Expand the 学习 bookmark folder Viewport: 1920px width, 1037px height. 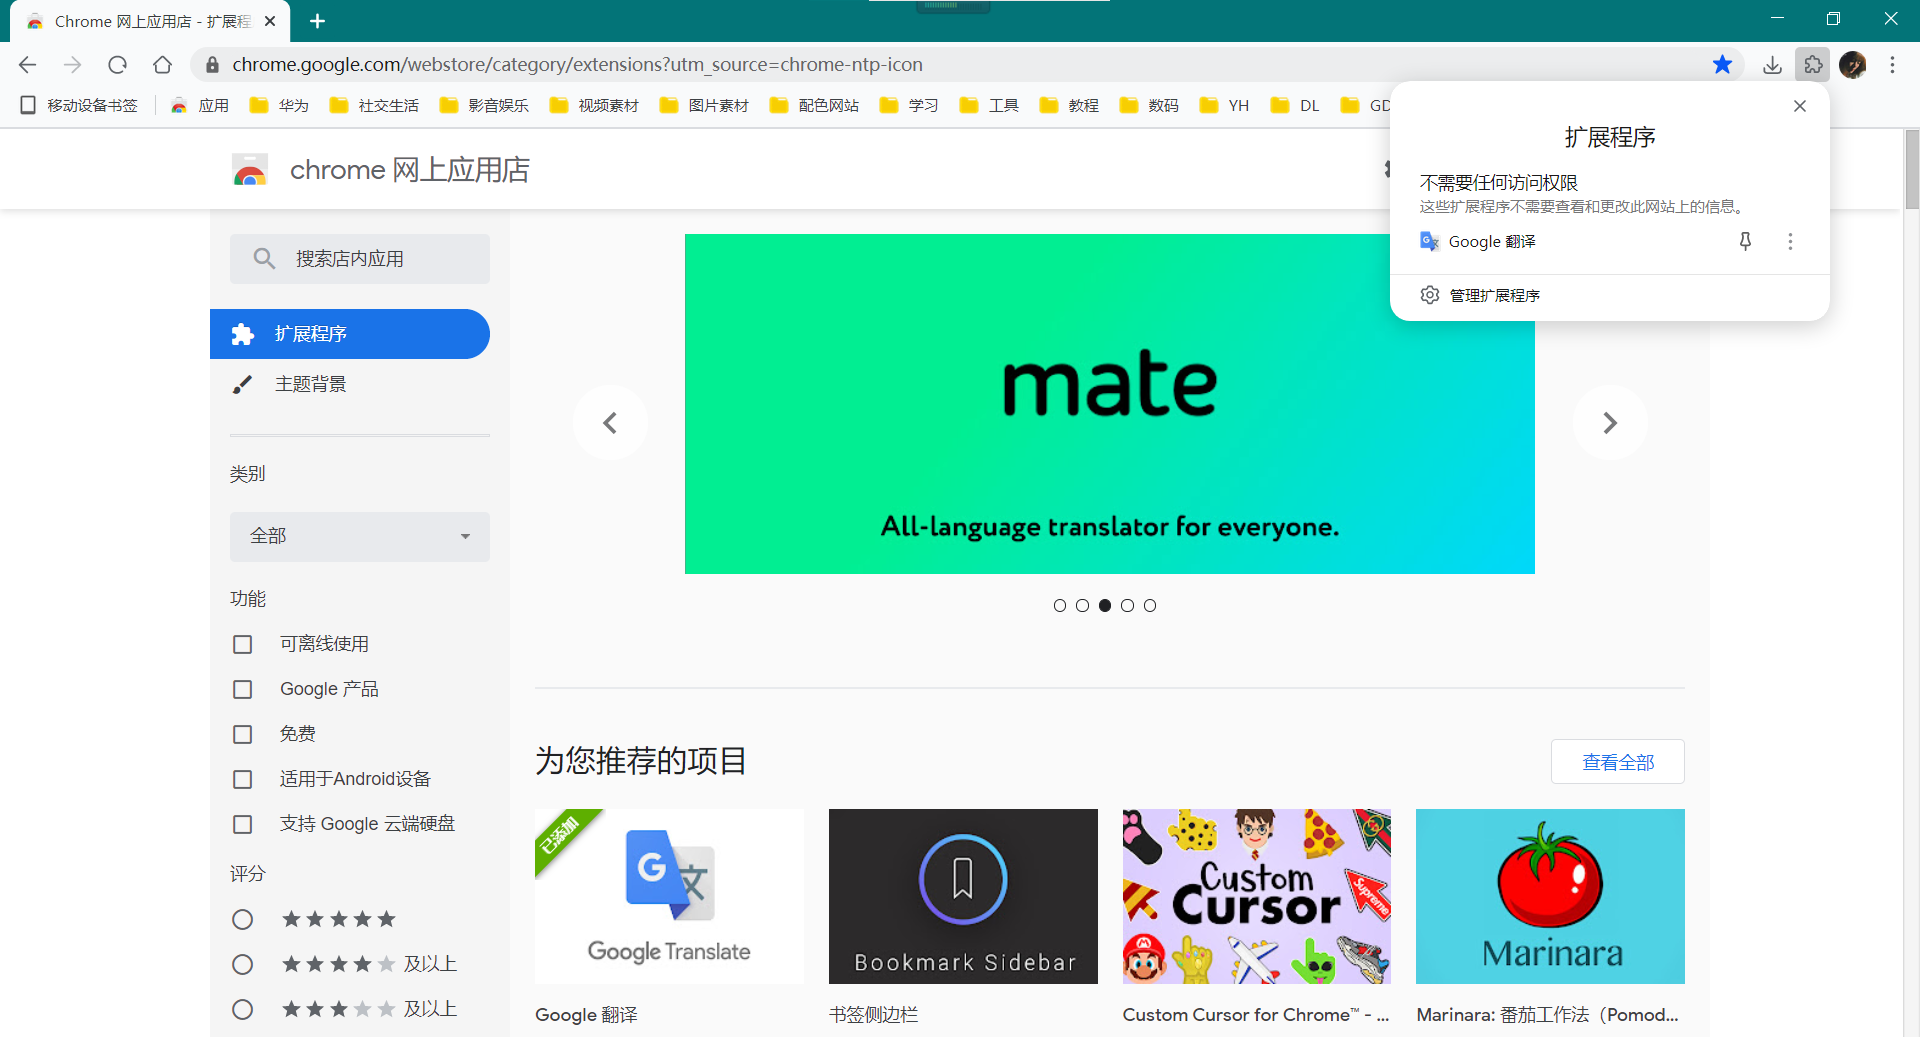[x=909, y=105]
